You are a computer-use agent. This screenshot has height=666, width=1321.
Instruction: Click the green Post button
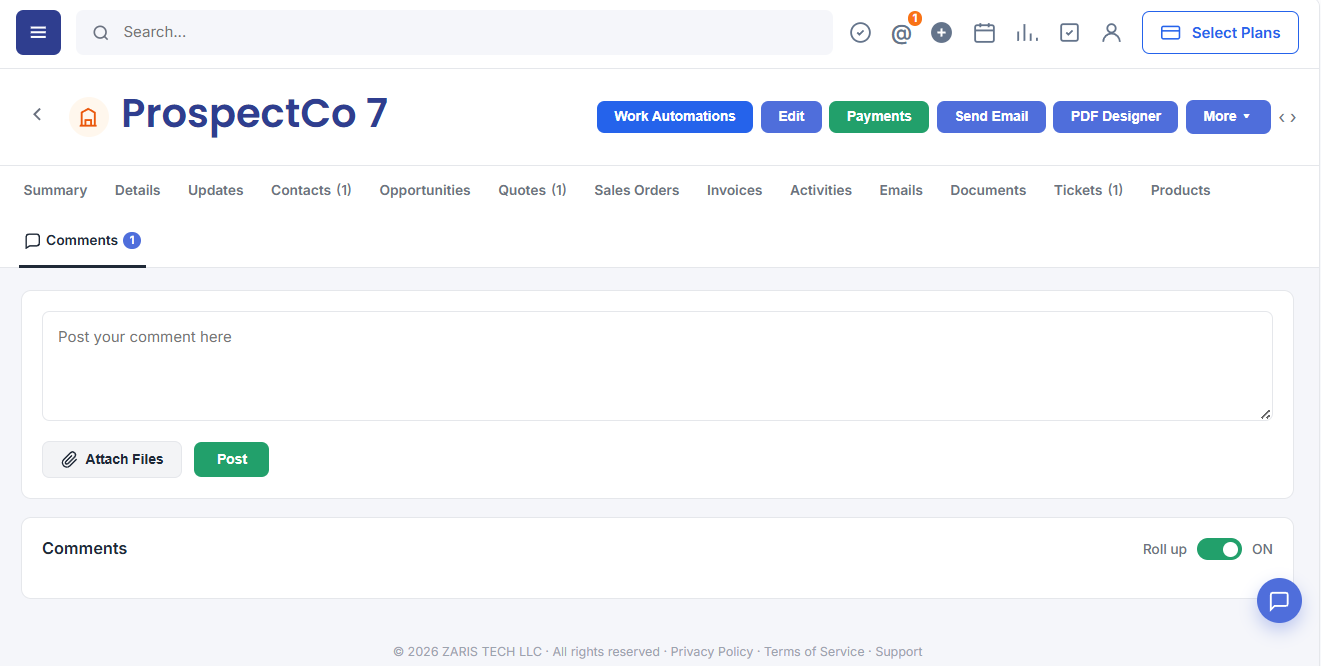(231, 459)
